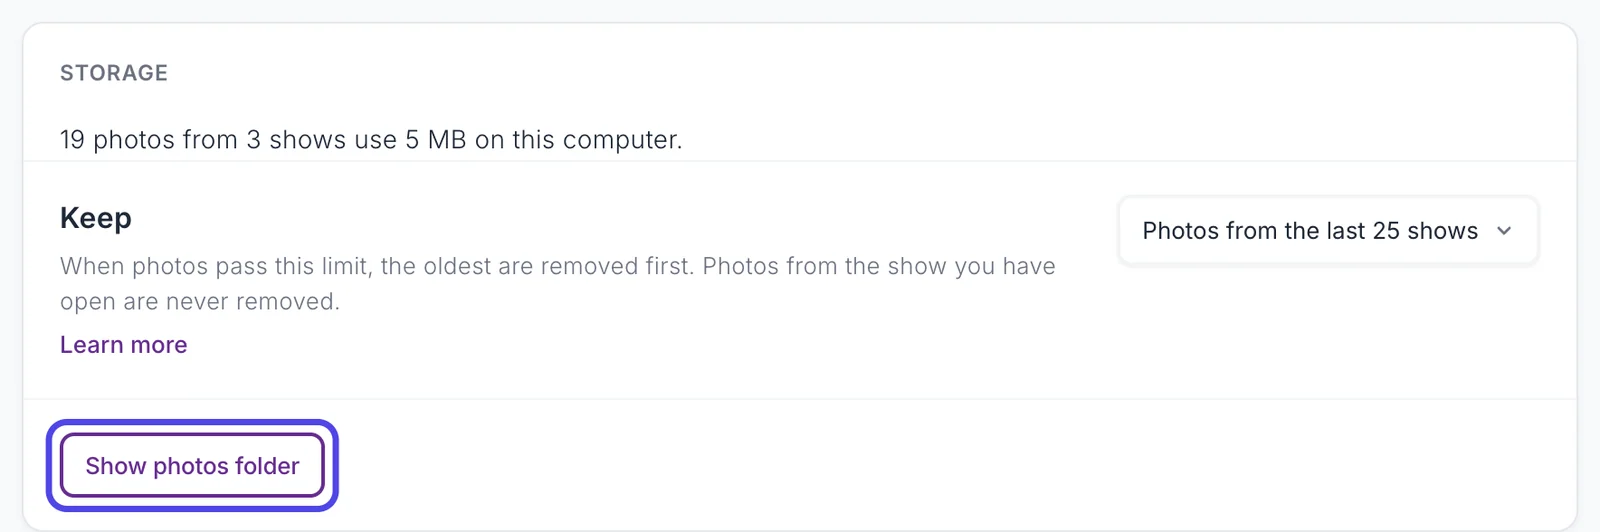Image resolution: width=1600 pixels, height=532 pixels.
Task: Click the word 'shows' in the dropdown
Action: 1442,231
